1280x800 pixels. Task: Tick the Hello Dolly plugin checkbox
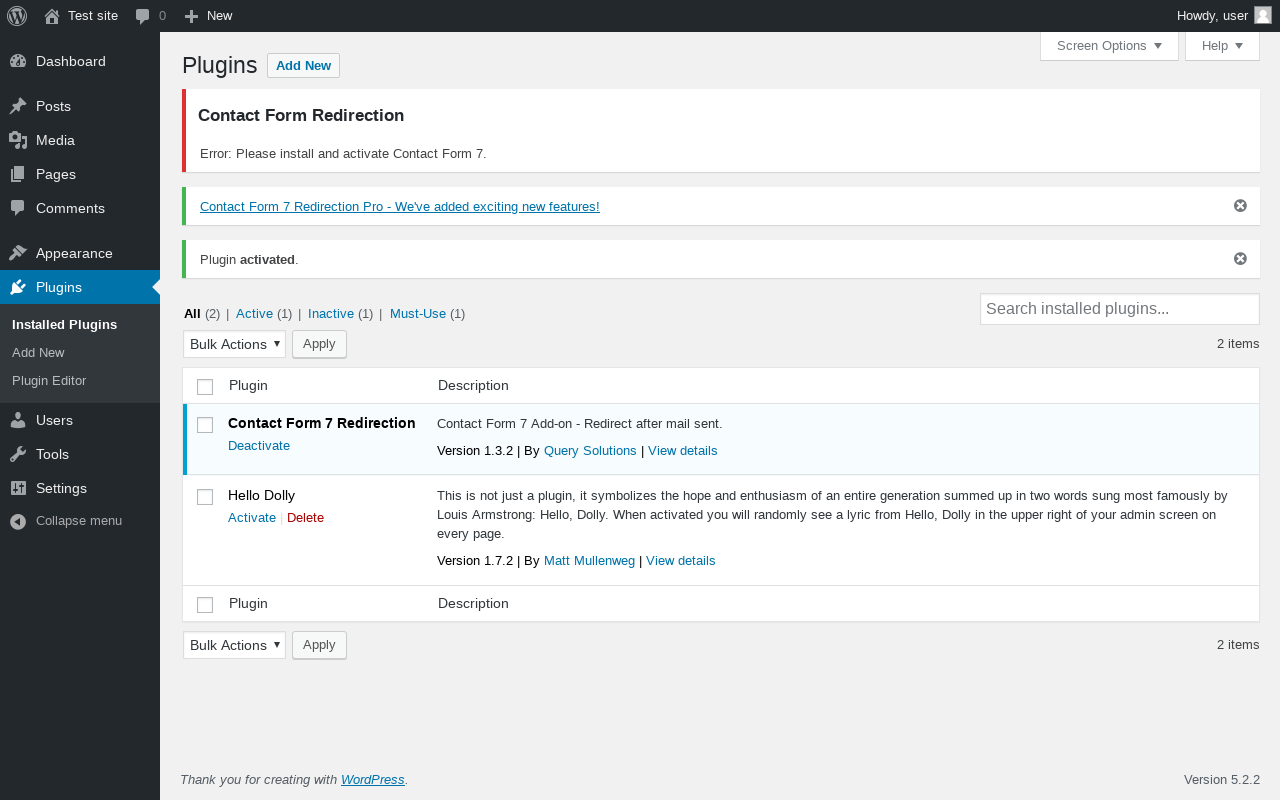(205, 497)
